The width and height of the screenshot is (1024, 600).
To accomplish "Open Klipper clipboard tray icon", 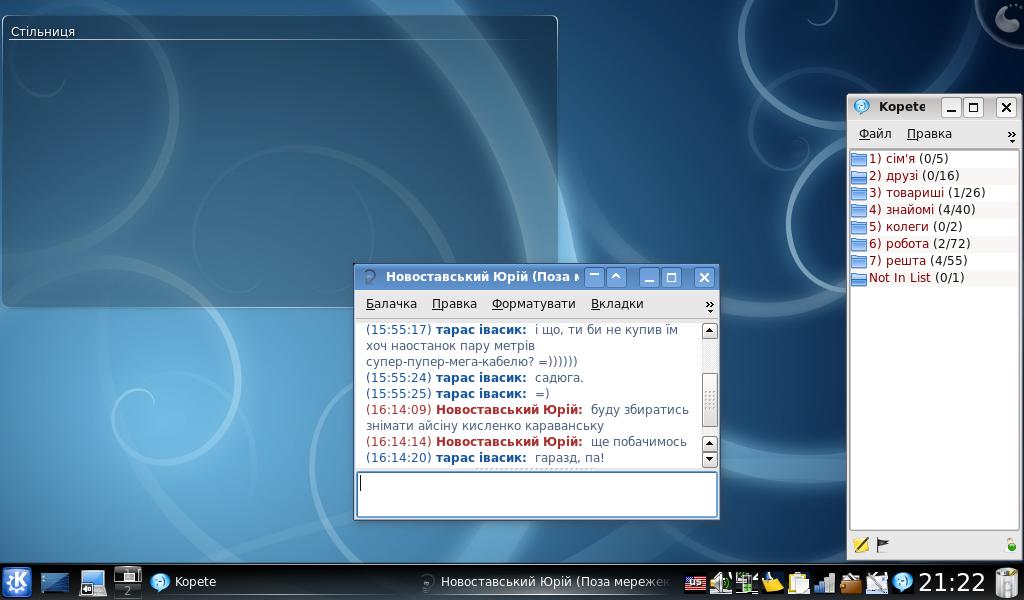I will (798, 582).
